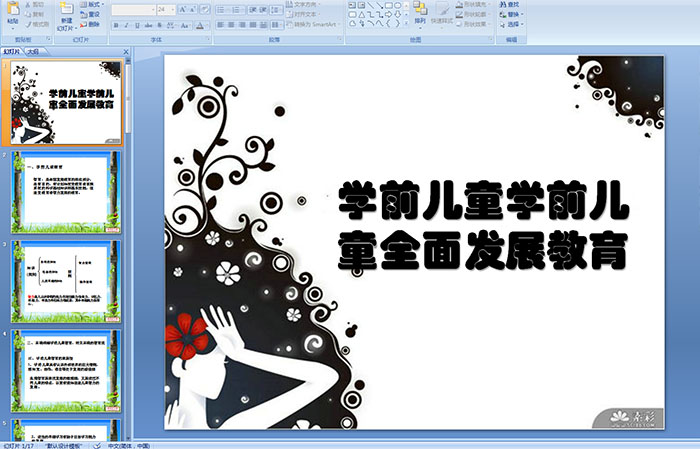Clear all formatting eraser icon
Viewport: 700px width, 449px height.
[x=205, y=9]
